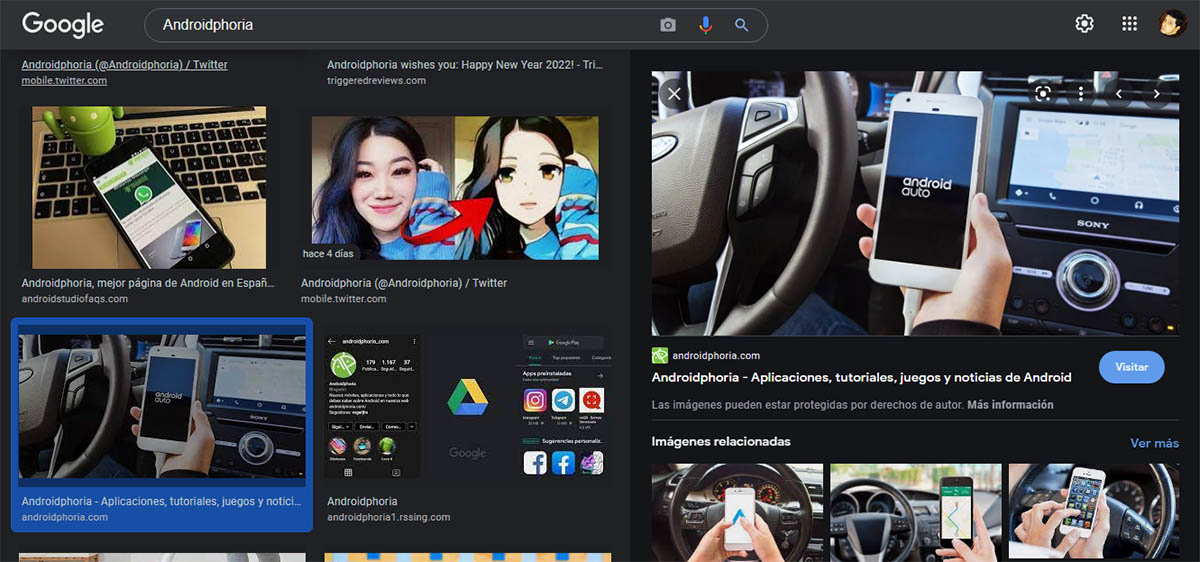Image resolution: width=1200 pixels, height=562 pixels.
Task: Open the Google apps grid
Action: [x=1130, y=24]
